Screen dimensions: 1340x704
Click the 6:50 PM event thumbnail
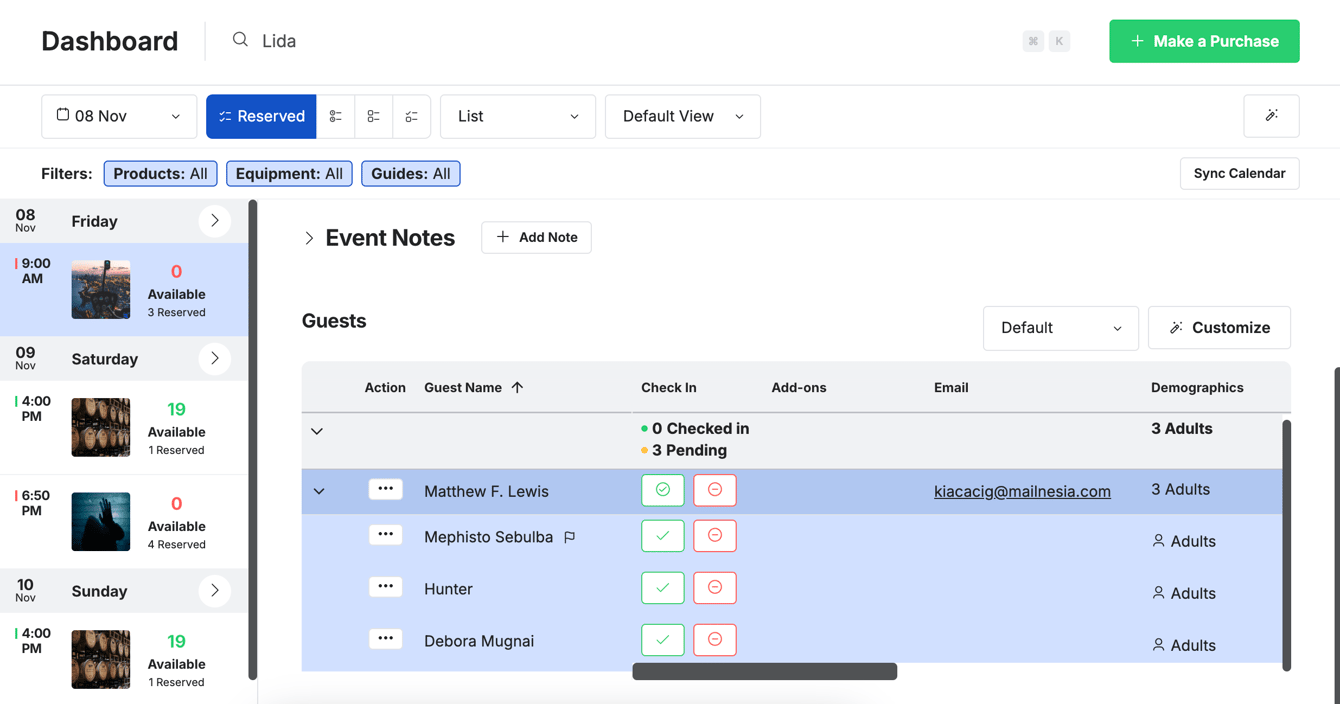point(100,521)
